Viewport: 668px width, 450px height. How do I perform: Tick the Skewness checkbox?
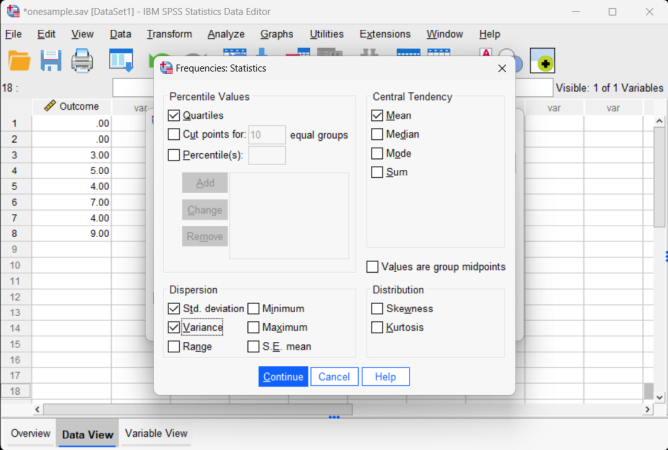click(x=377, y=309)
